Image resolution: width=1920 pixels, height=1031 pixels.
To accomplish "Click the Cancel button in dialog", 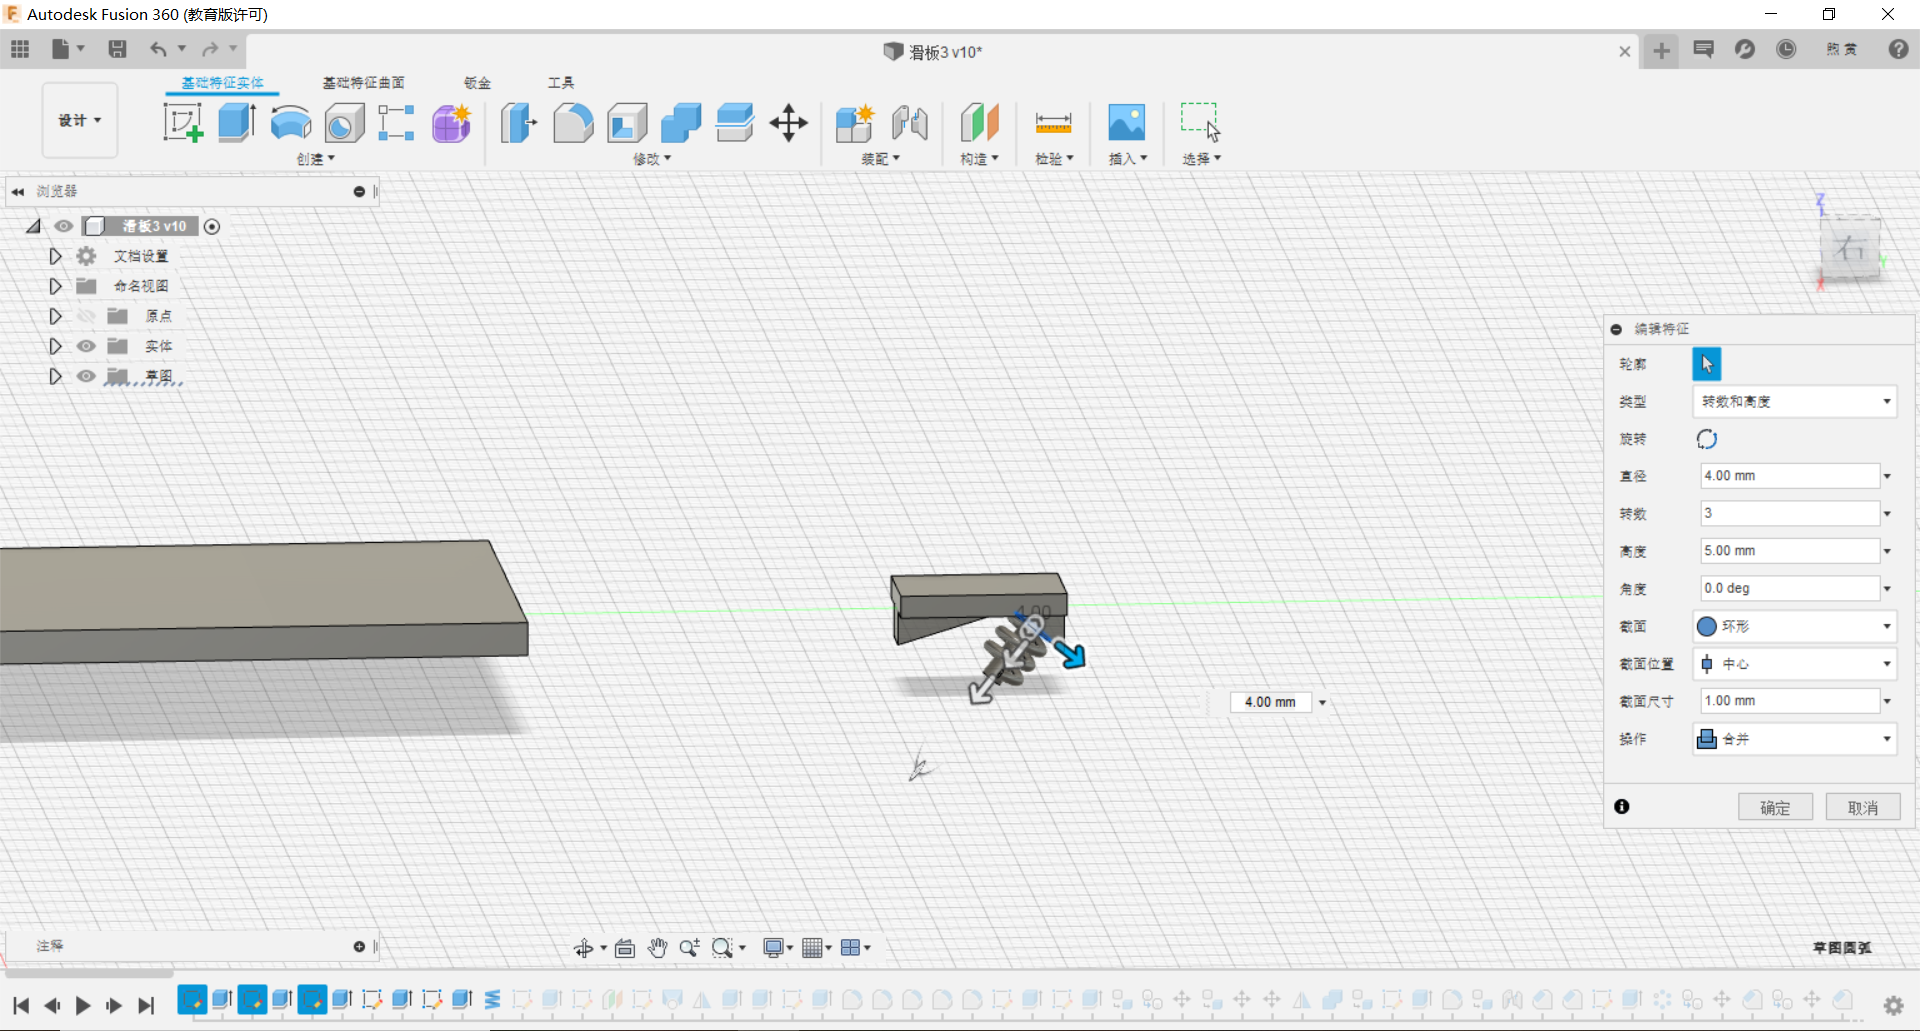I will tap(1863, 807).
